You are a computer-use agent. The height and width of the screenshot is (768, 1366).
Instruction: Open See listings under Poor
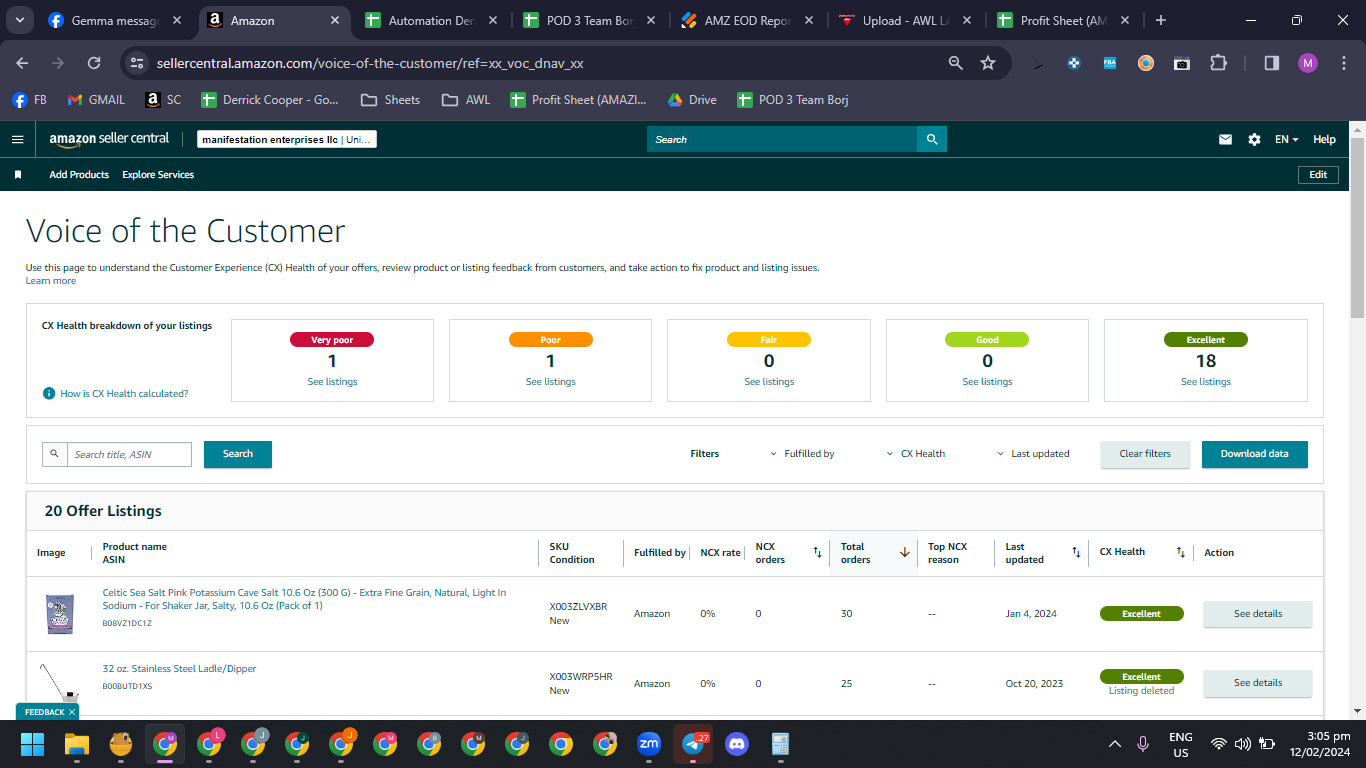550,382
